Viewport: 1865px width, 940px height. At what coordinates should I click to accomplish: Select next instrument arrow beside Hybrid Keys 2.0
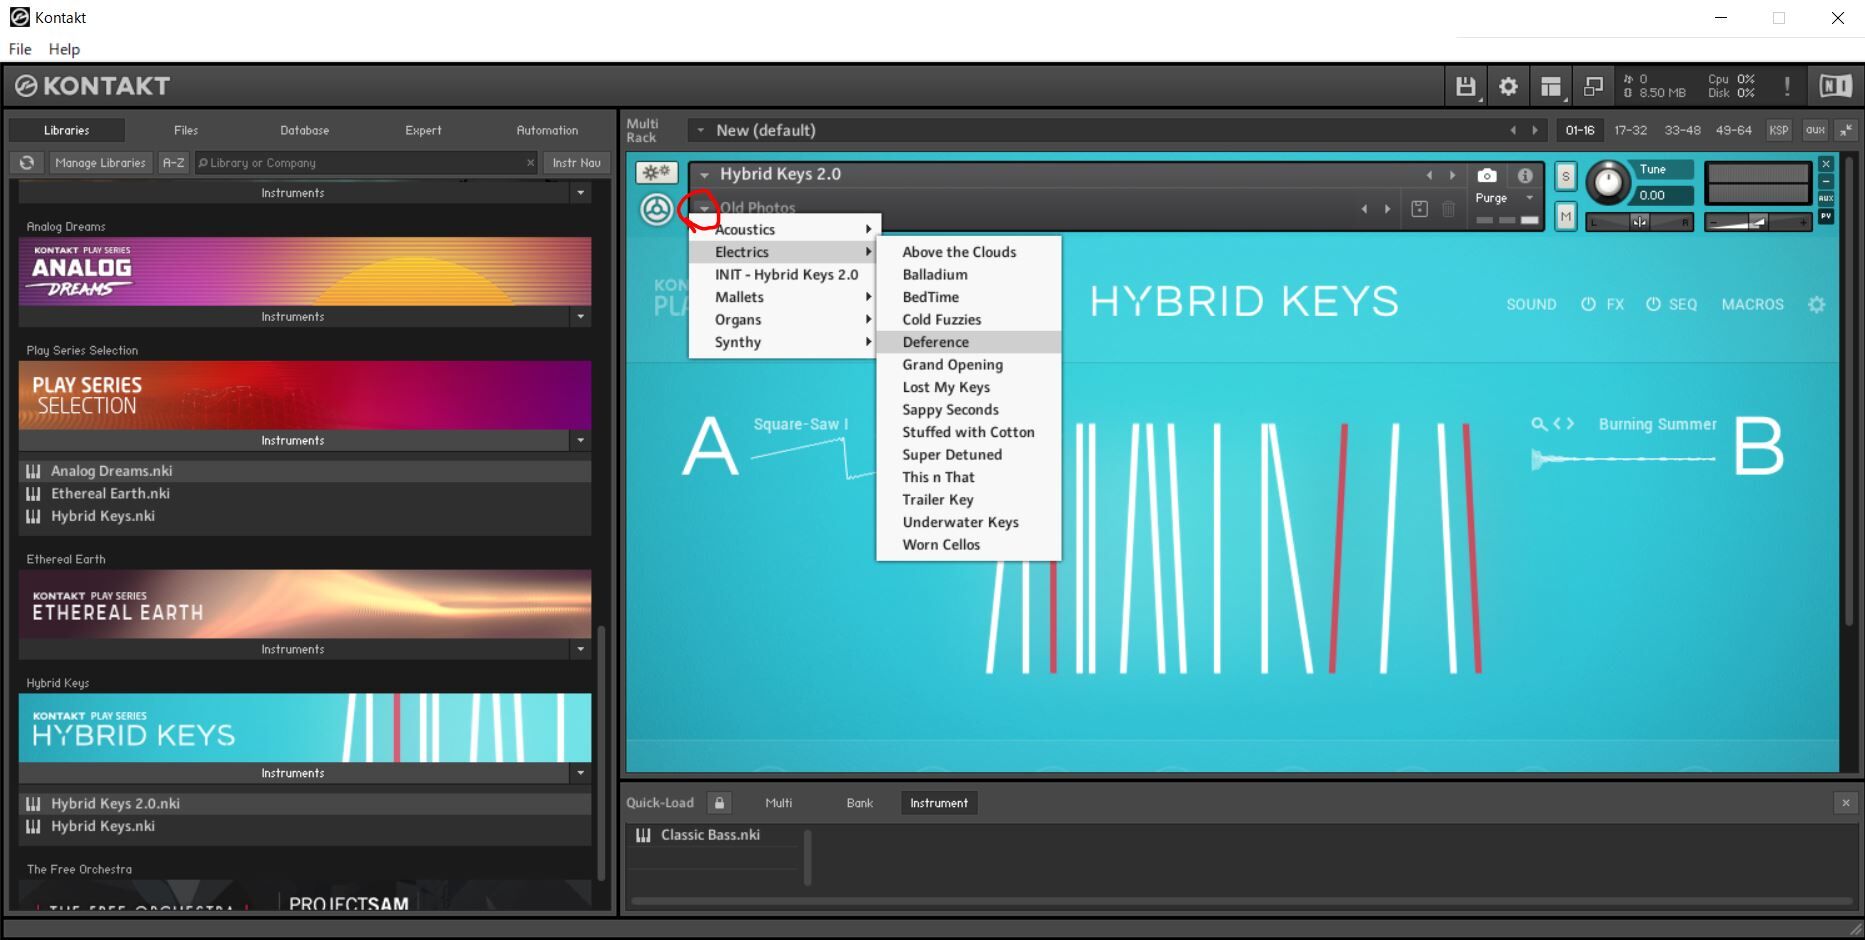(x=1453, y=175)
